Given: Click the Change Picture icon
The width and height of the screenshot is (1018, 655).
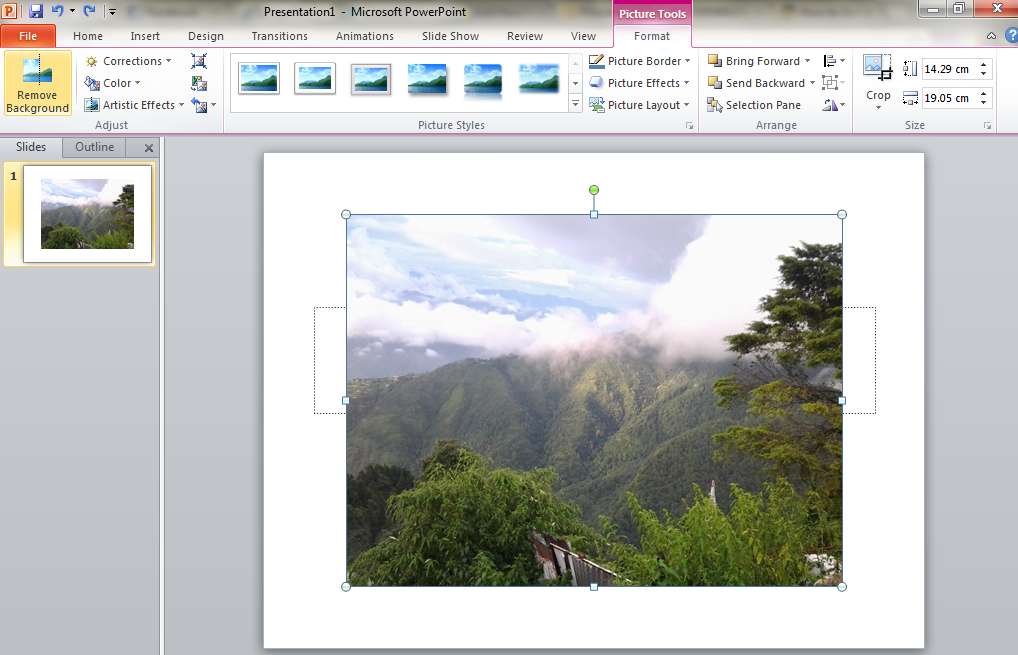Looking at the screenshot, I should (x=199, y=83).
